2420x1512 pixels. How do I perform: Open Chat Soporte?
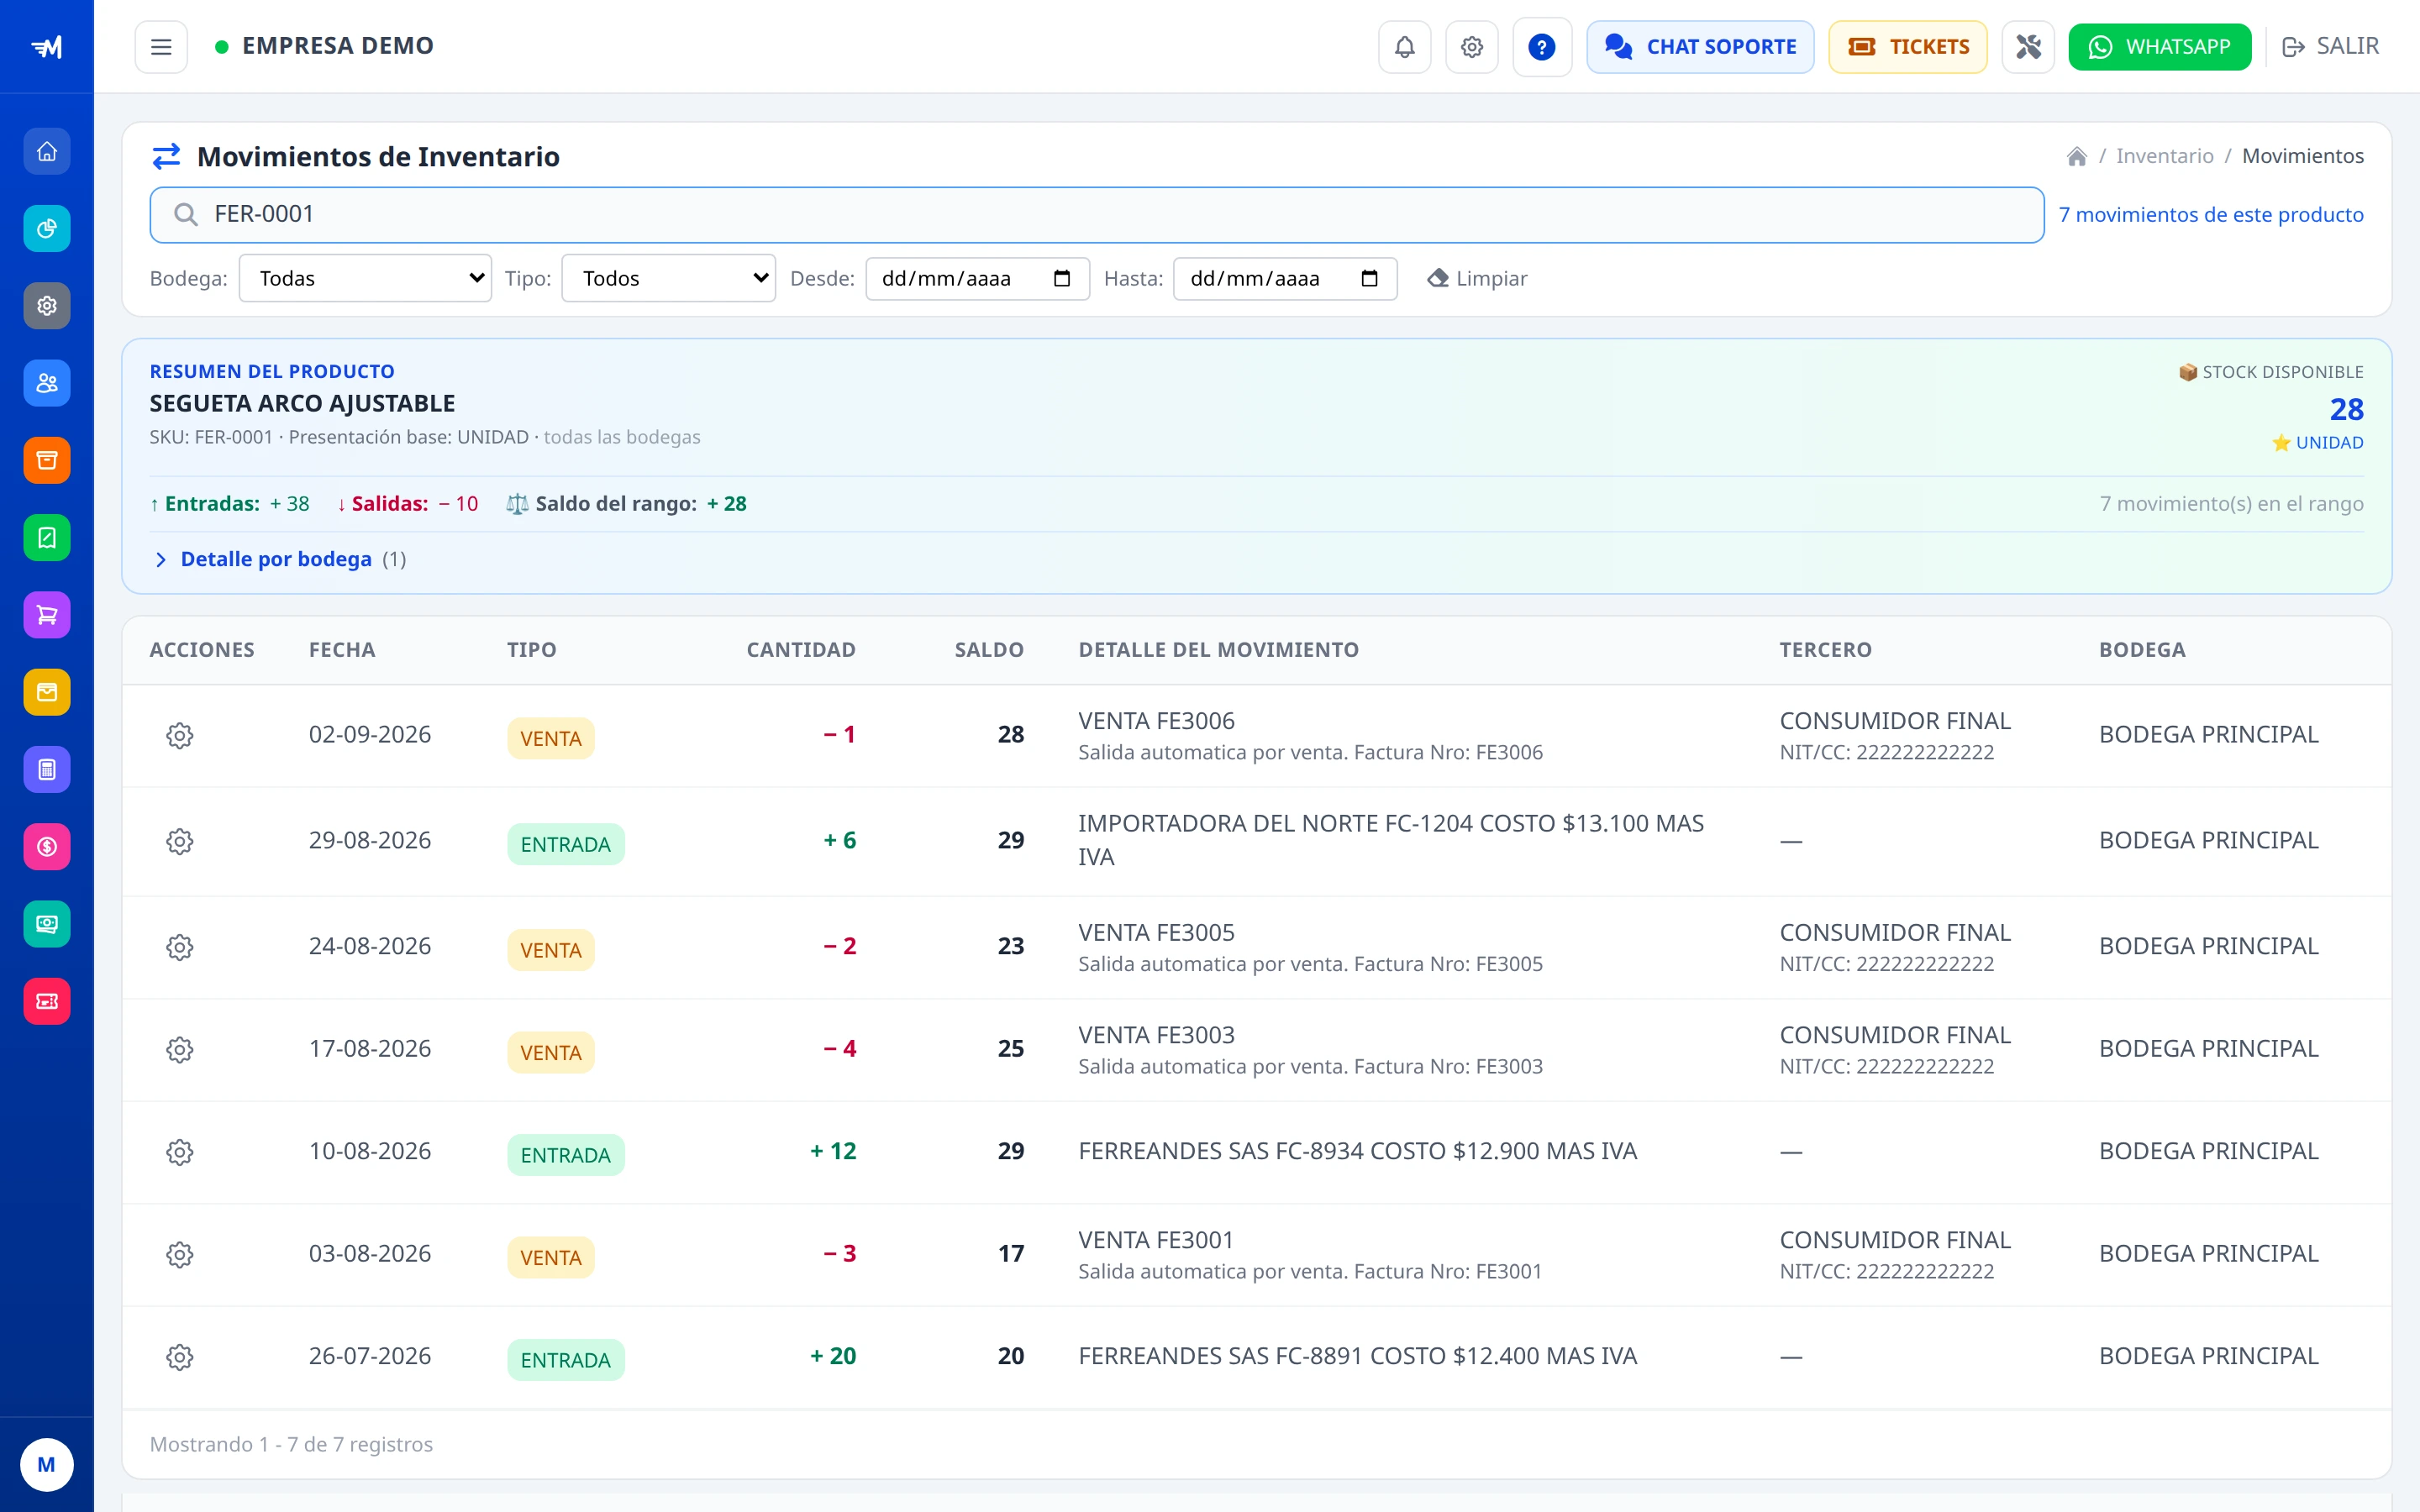point(1700,47)
